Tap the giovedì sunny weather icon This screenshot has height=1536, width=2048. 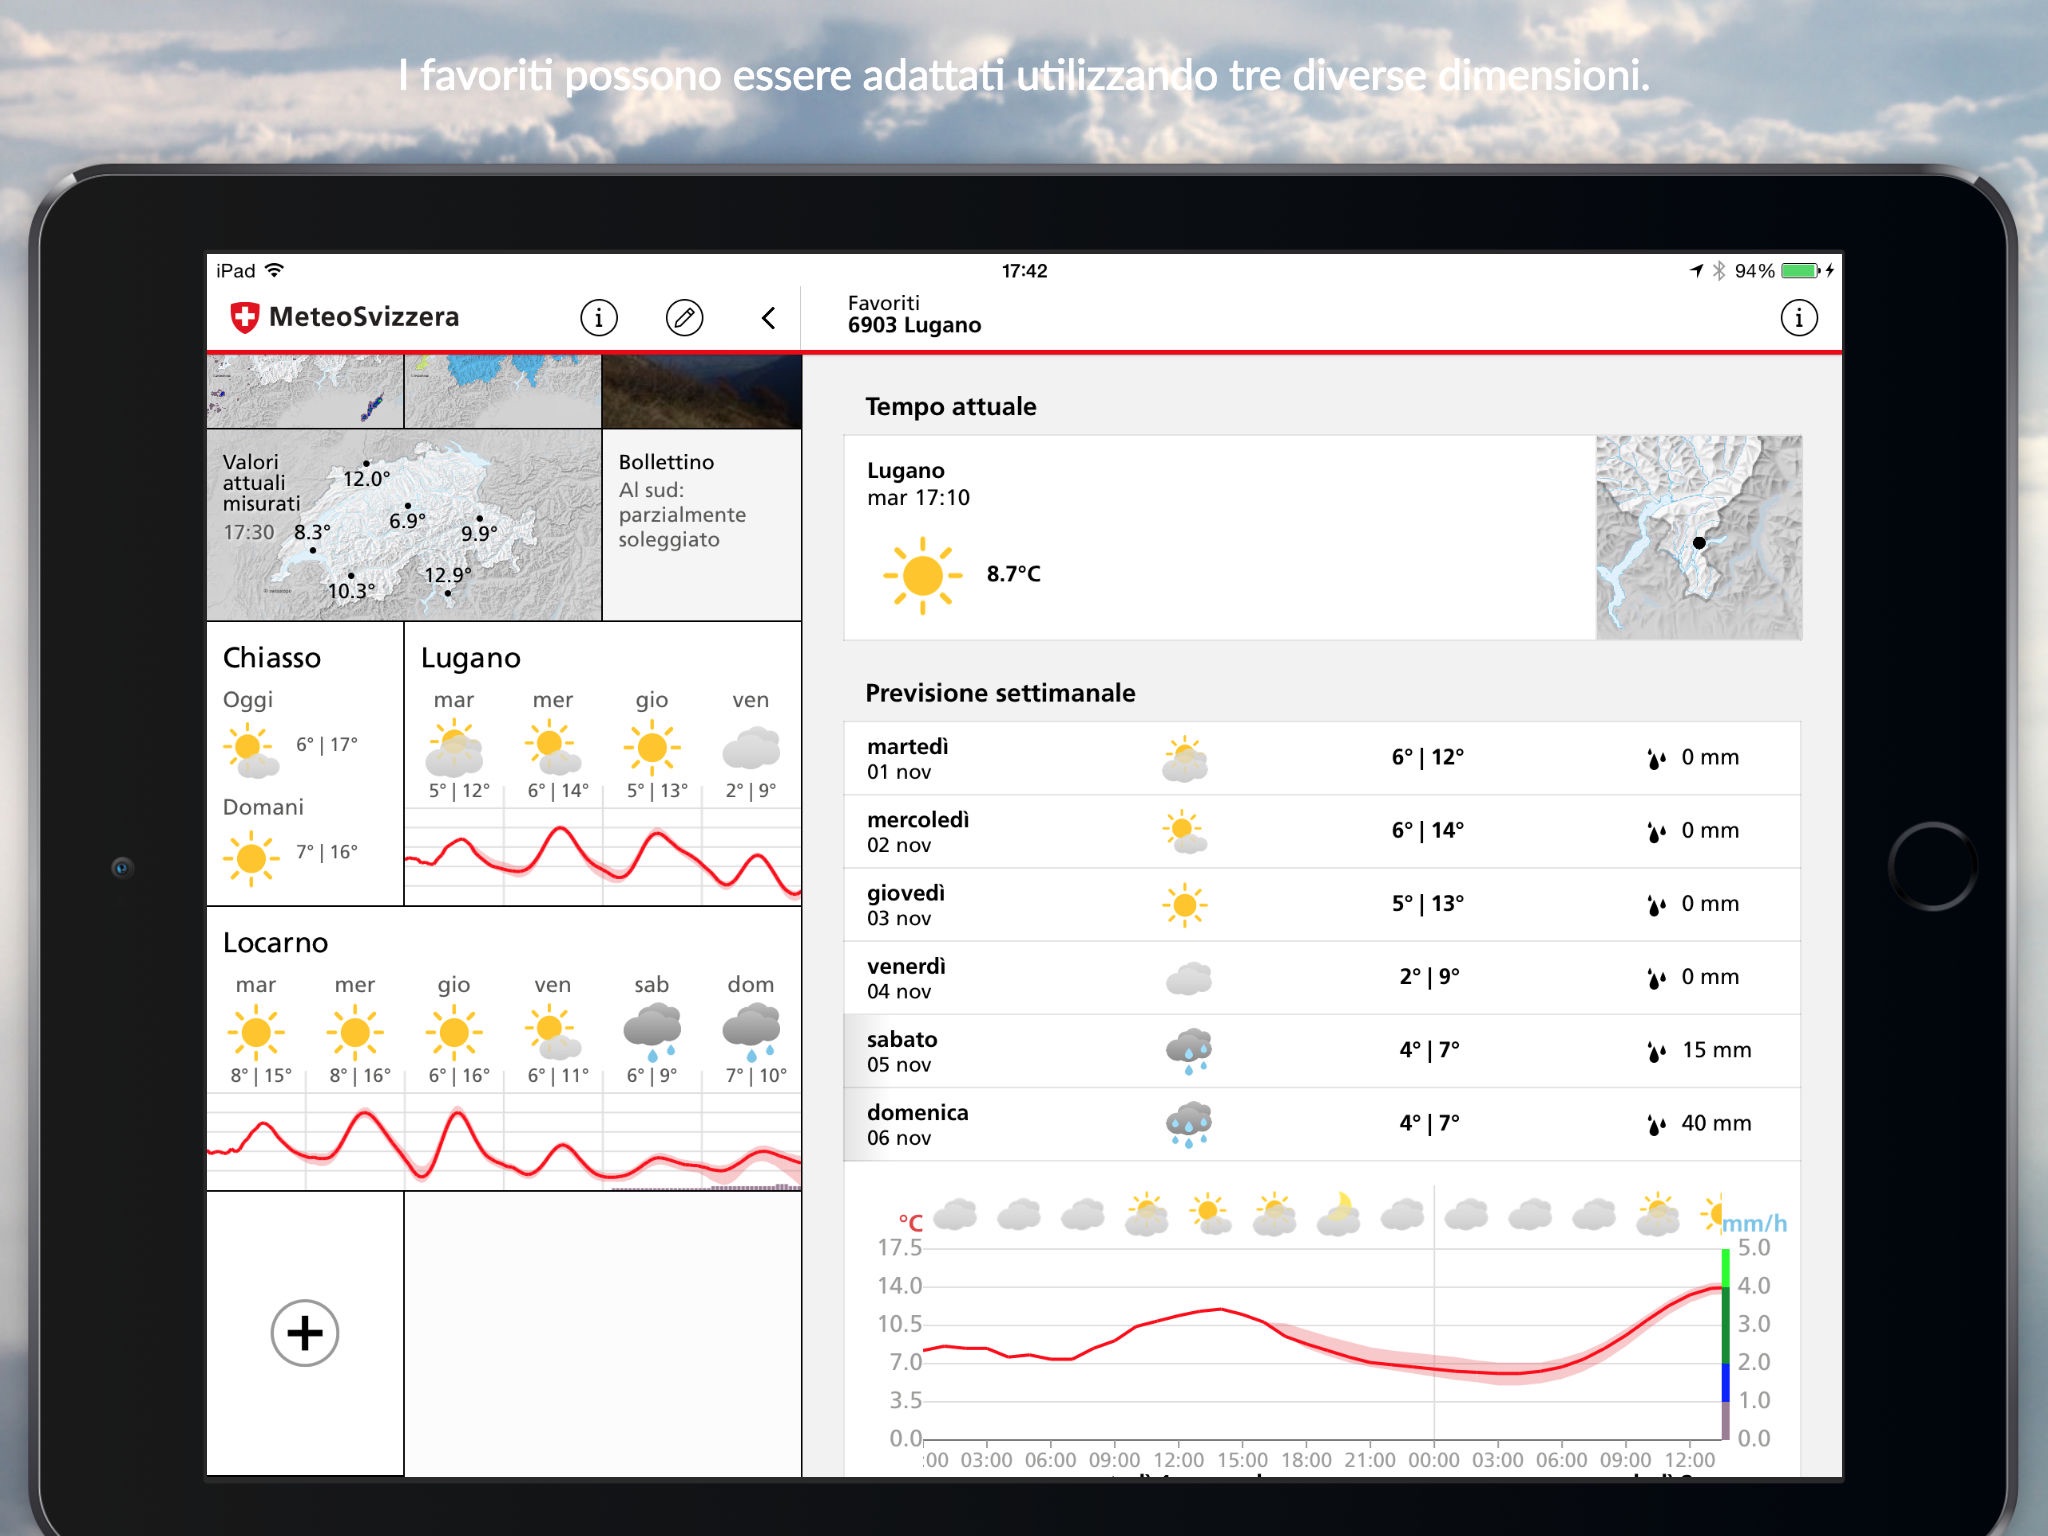[x=1185, y=905]
